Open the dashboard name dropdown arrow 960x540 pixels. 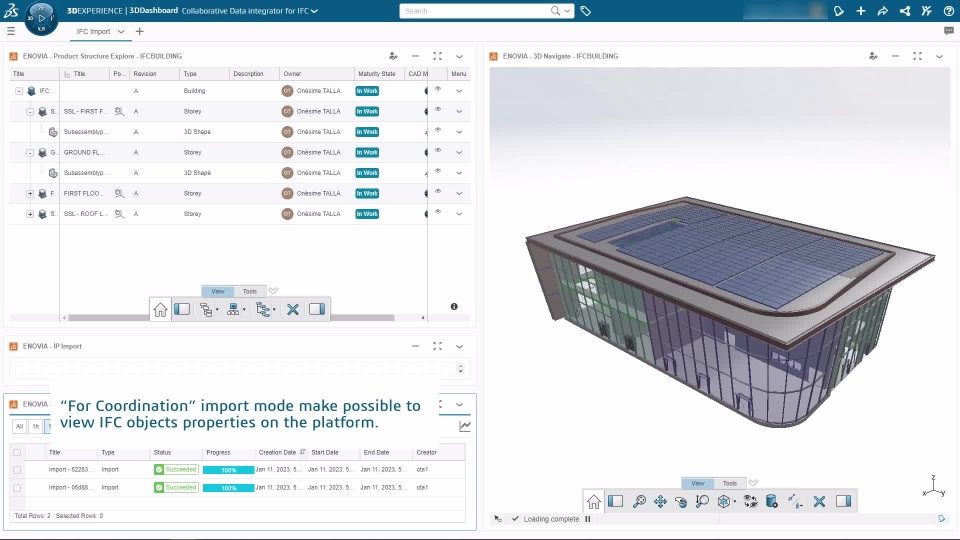point(315,11)
